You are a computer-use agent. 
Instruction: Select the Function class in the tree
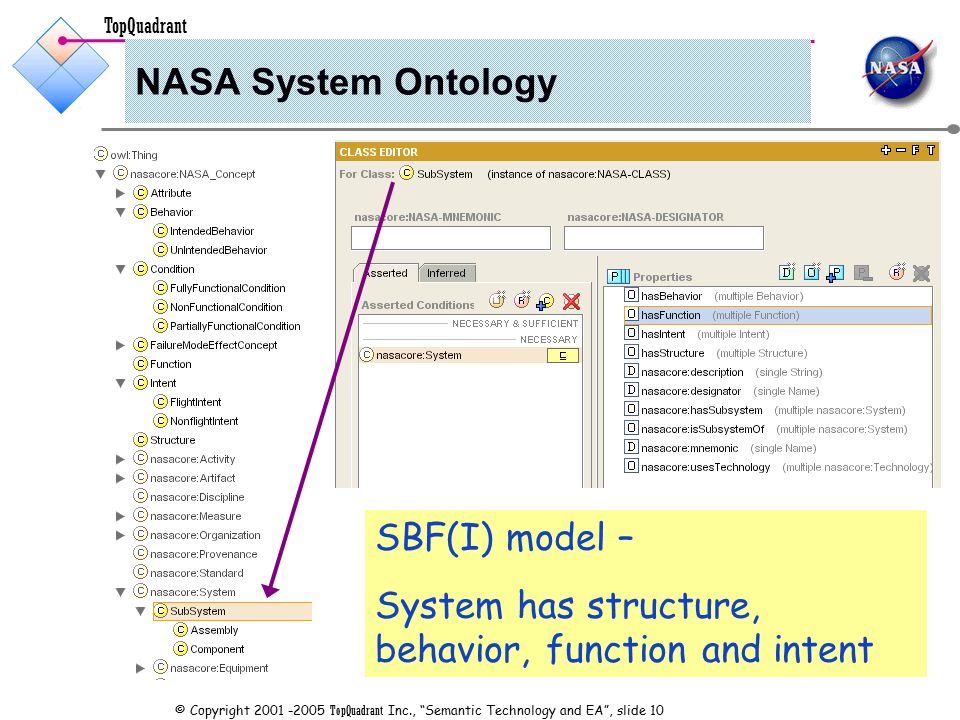click(171, 364)
